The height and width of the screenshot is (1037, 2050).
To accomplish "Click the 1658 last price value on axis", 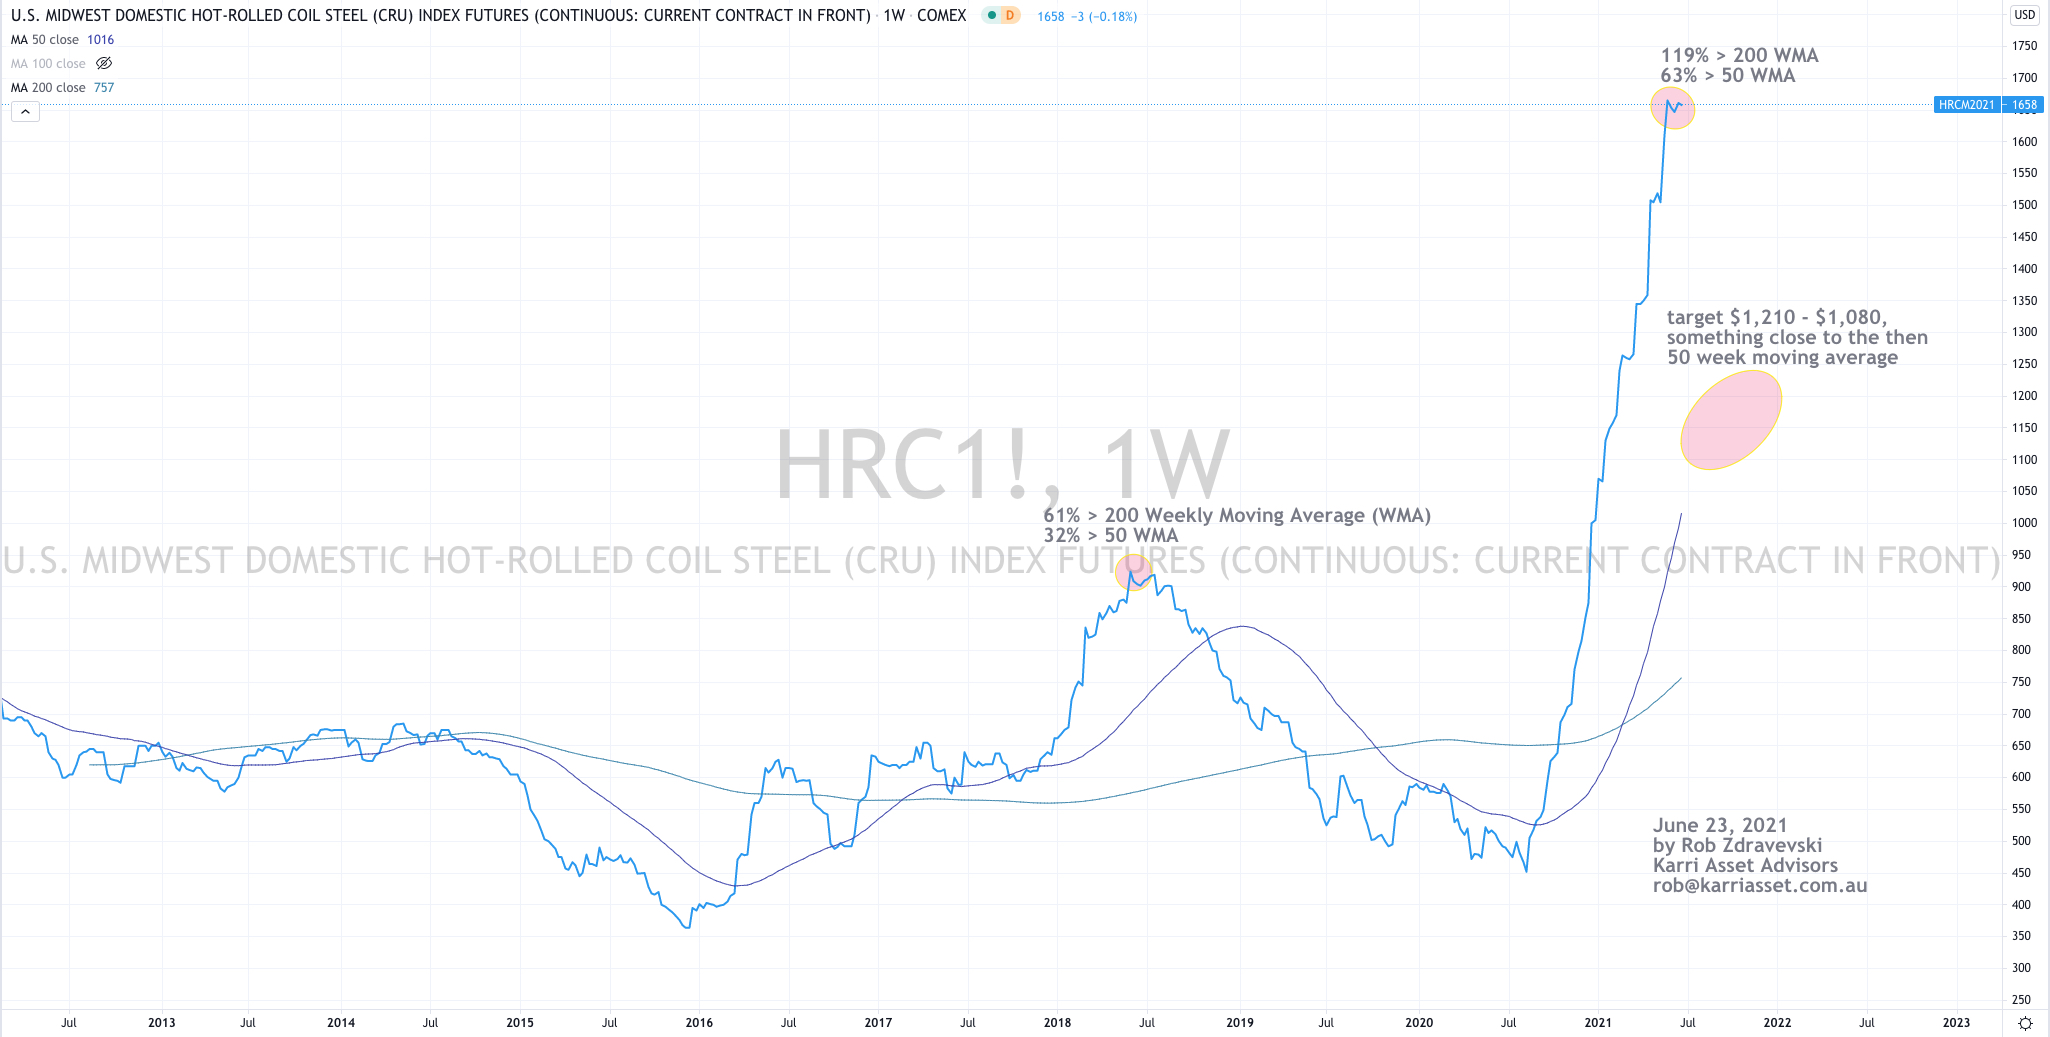I will point(2024,105).
